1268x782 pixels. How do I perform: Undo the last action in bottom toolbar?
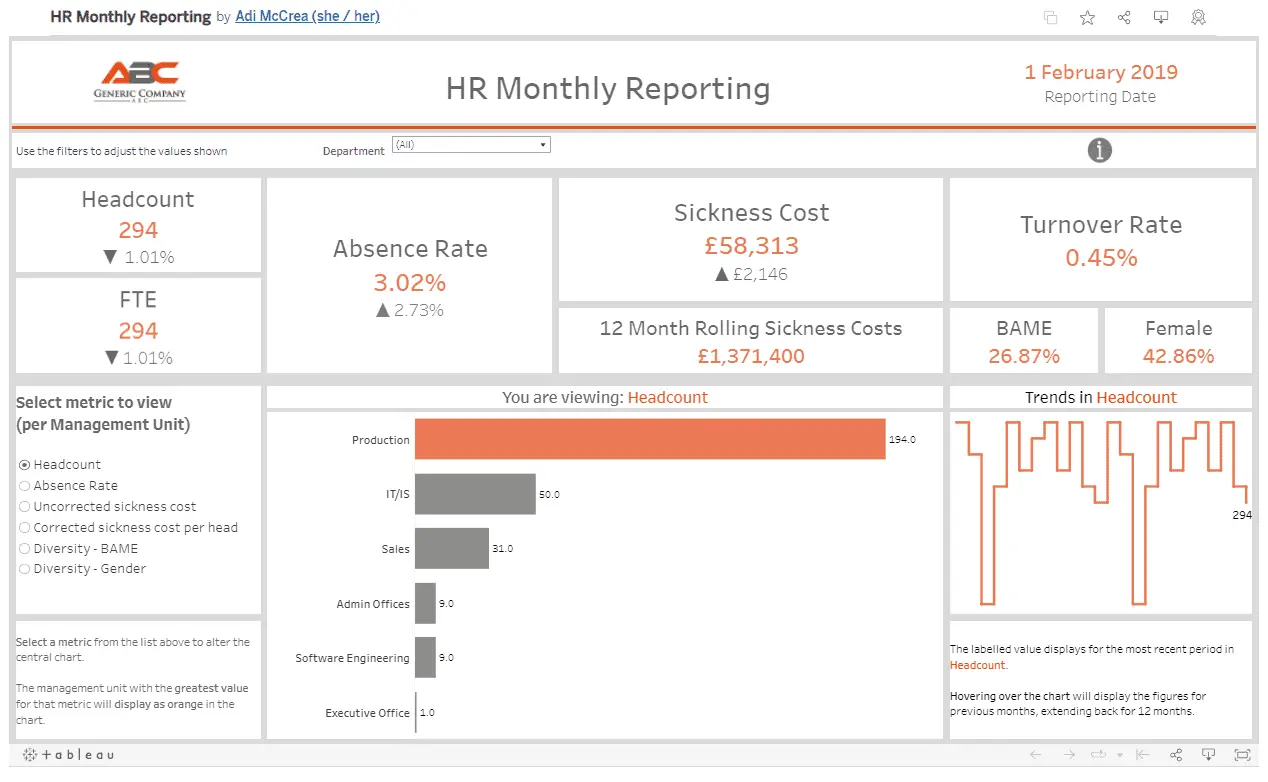(x=1035, y=754)
